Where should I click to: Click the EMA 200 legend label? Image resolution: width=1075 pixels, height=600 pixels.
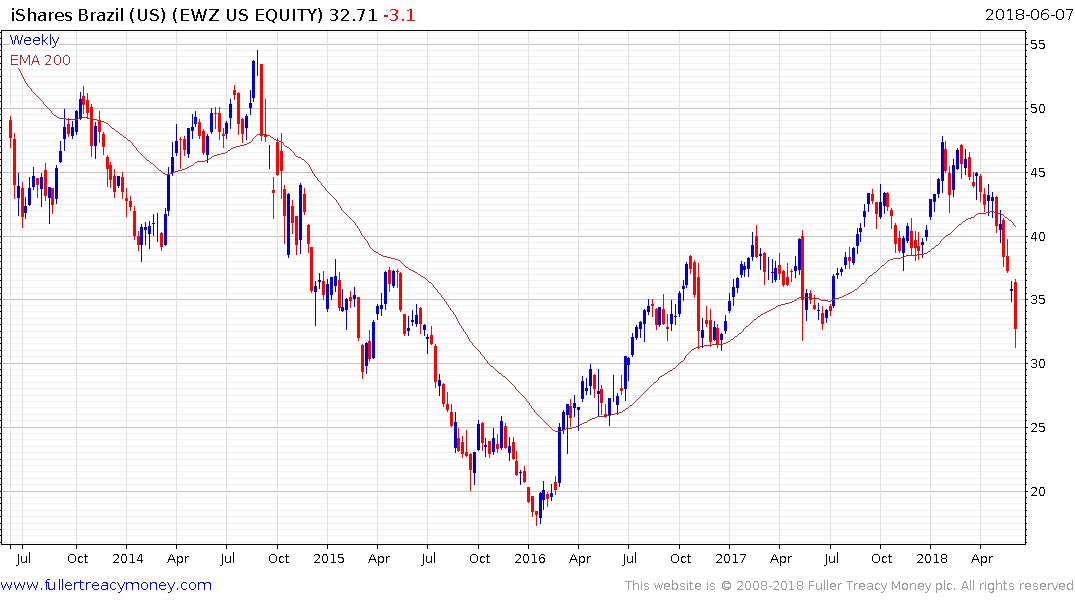click(40, 60)
